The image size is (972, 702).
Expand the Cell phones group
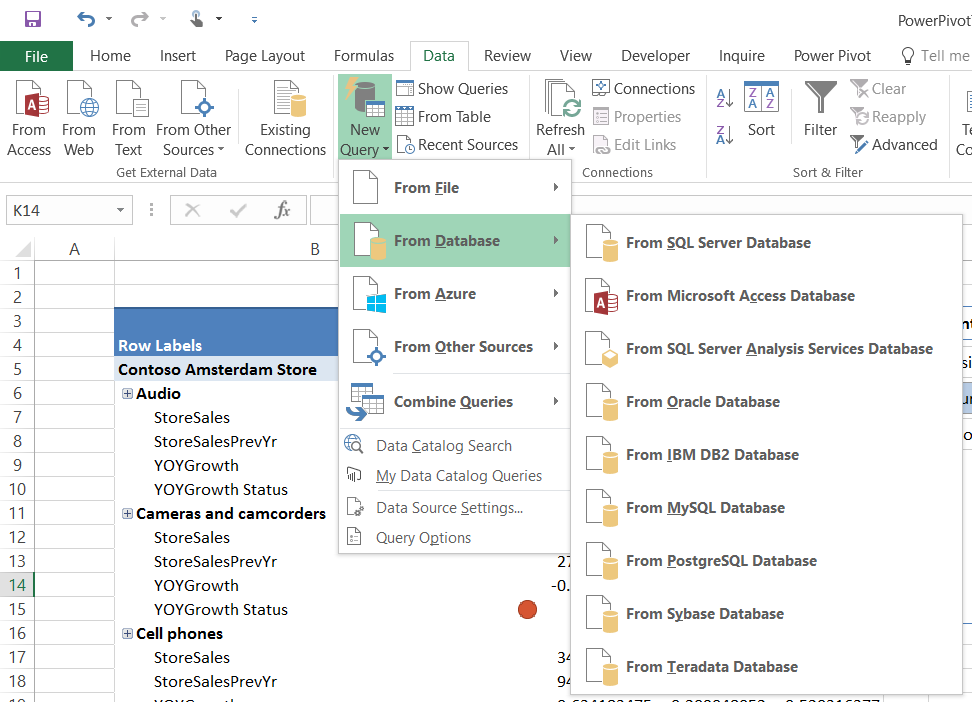[126, 633]
